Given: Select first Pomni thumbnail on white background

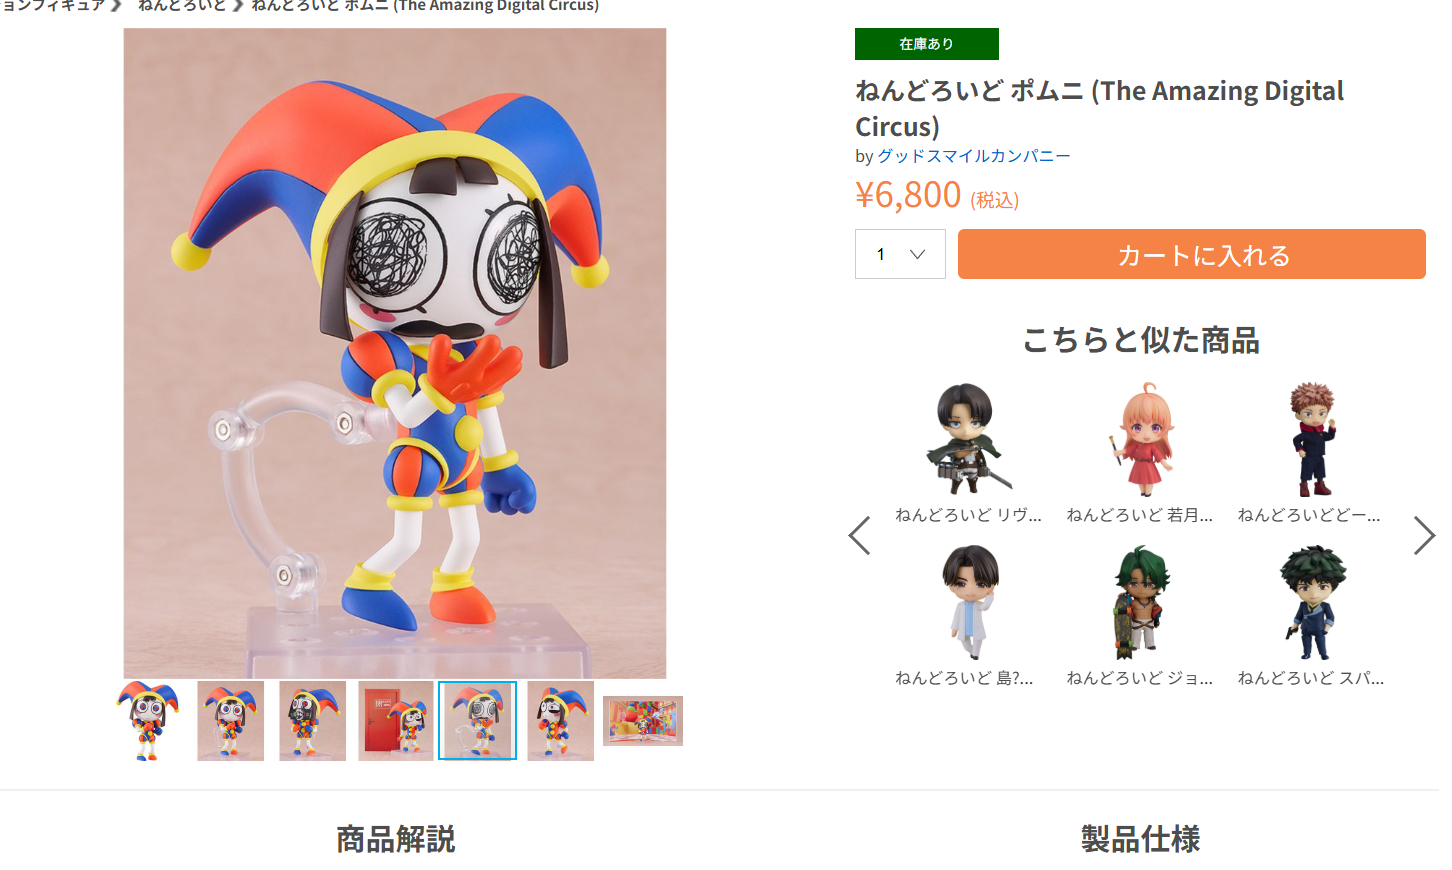Looking at the screenshot, I should click(x=148, y=721).
